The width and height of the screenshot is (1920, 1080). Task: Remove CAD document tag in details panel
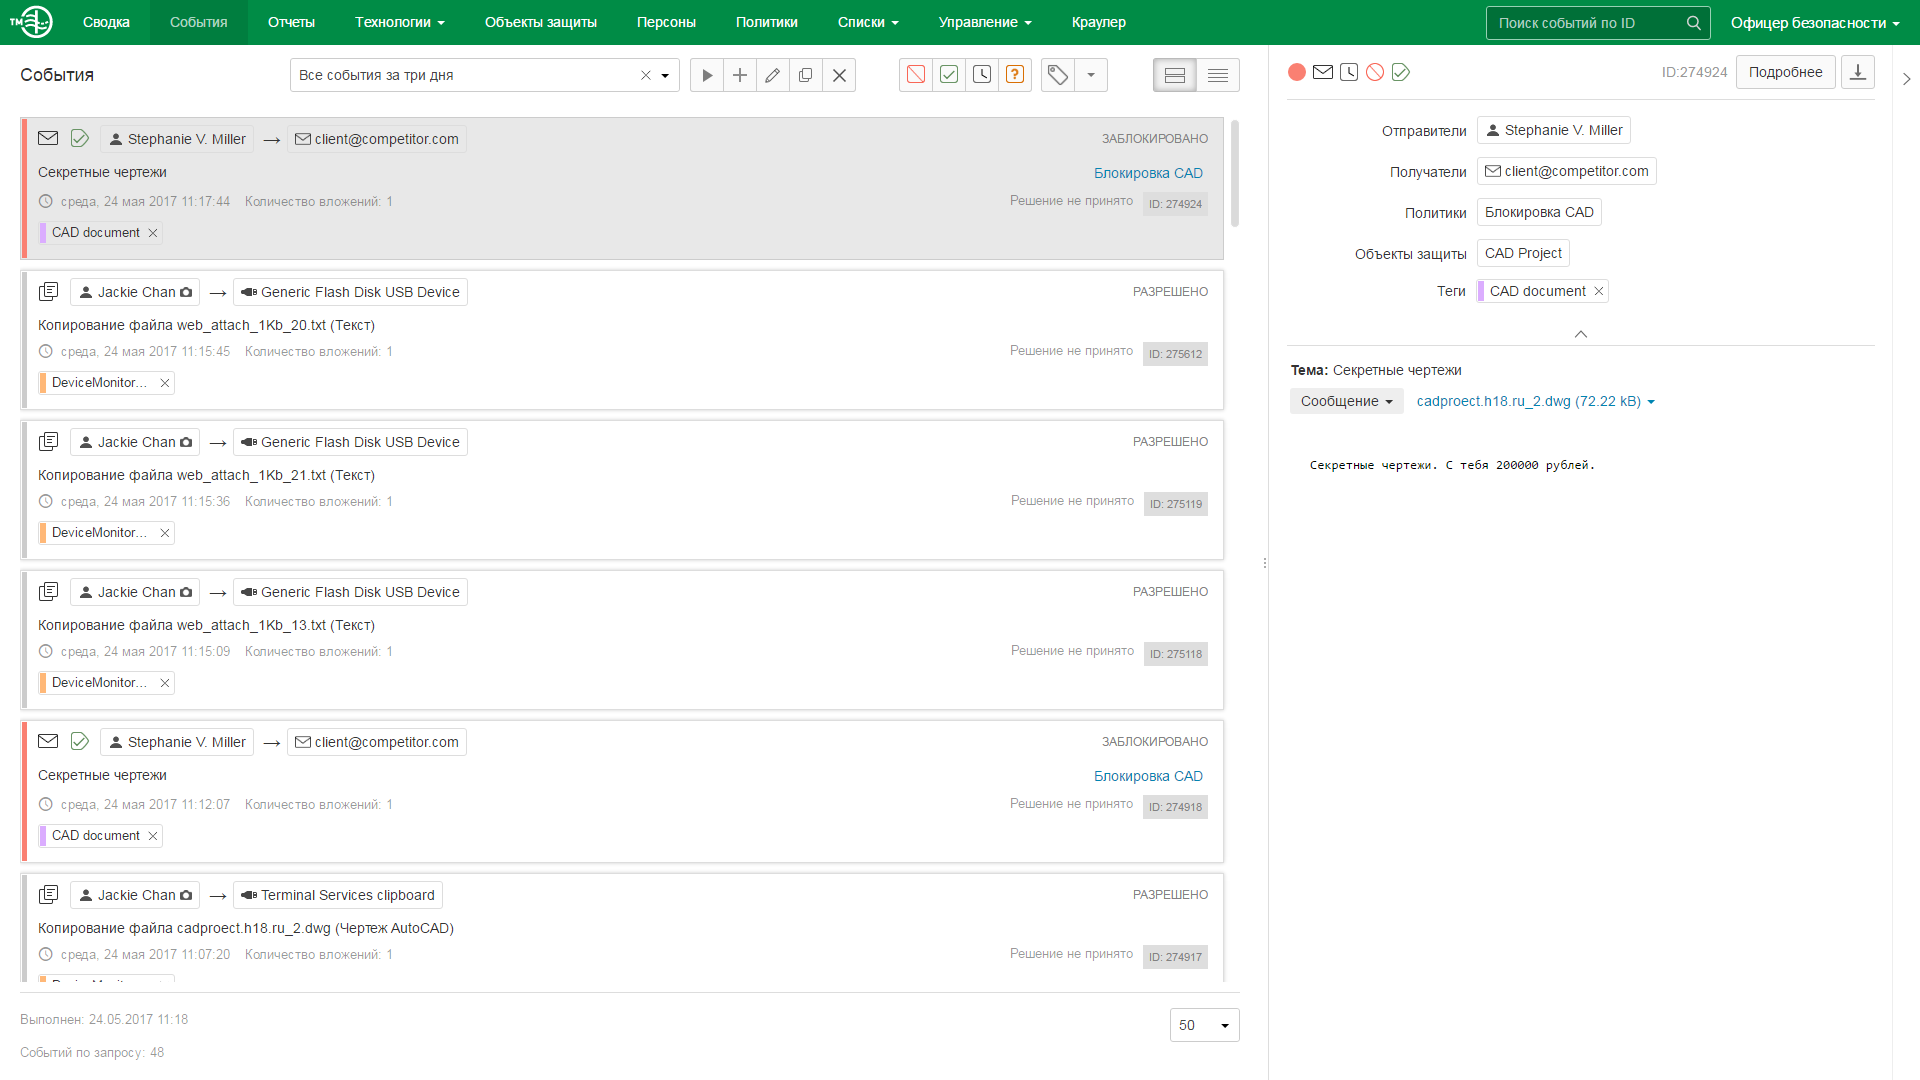point(1599,291)
